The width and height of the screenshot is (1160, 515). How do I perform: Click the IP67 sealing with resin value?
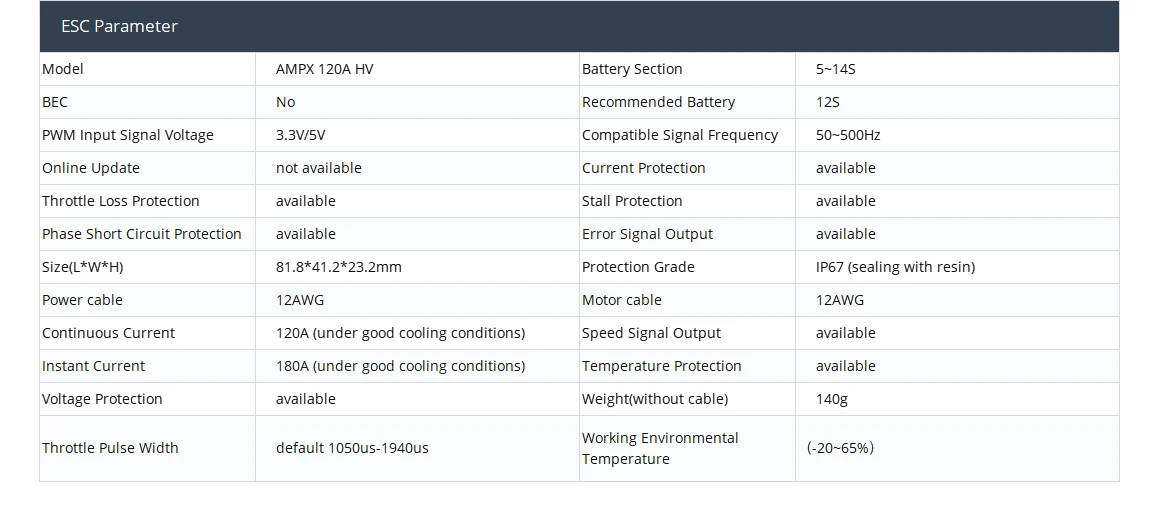(x=895, y=267)
